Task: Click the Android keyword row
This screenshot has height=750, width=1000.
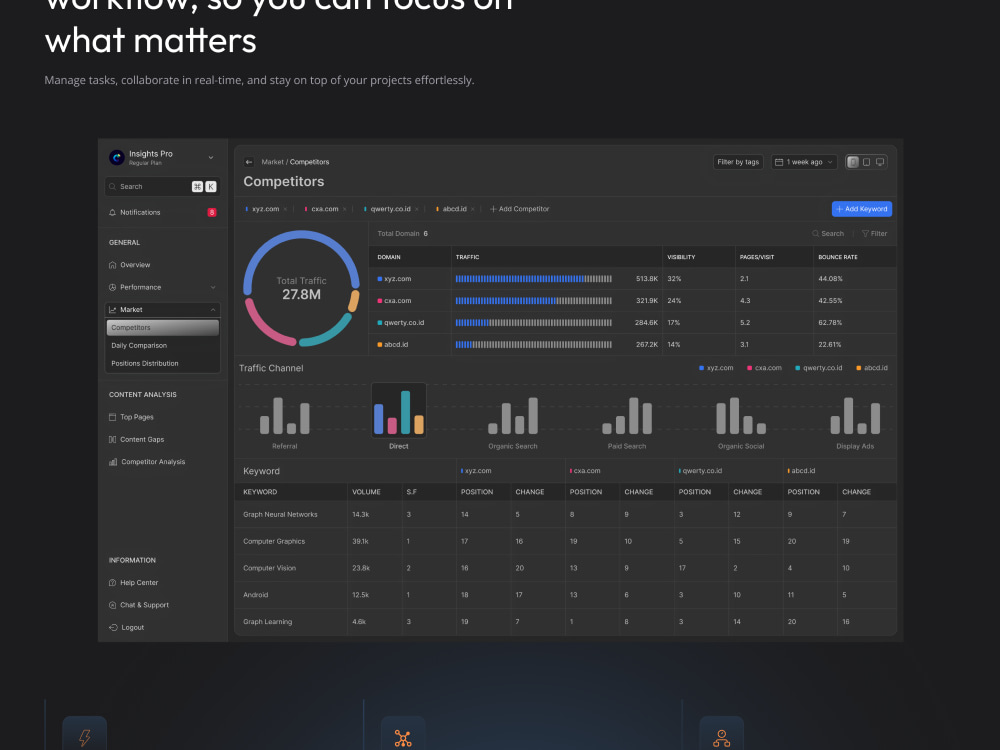Action: (x=566, y=595)
